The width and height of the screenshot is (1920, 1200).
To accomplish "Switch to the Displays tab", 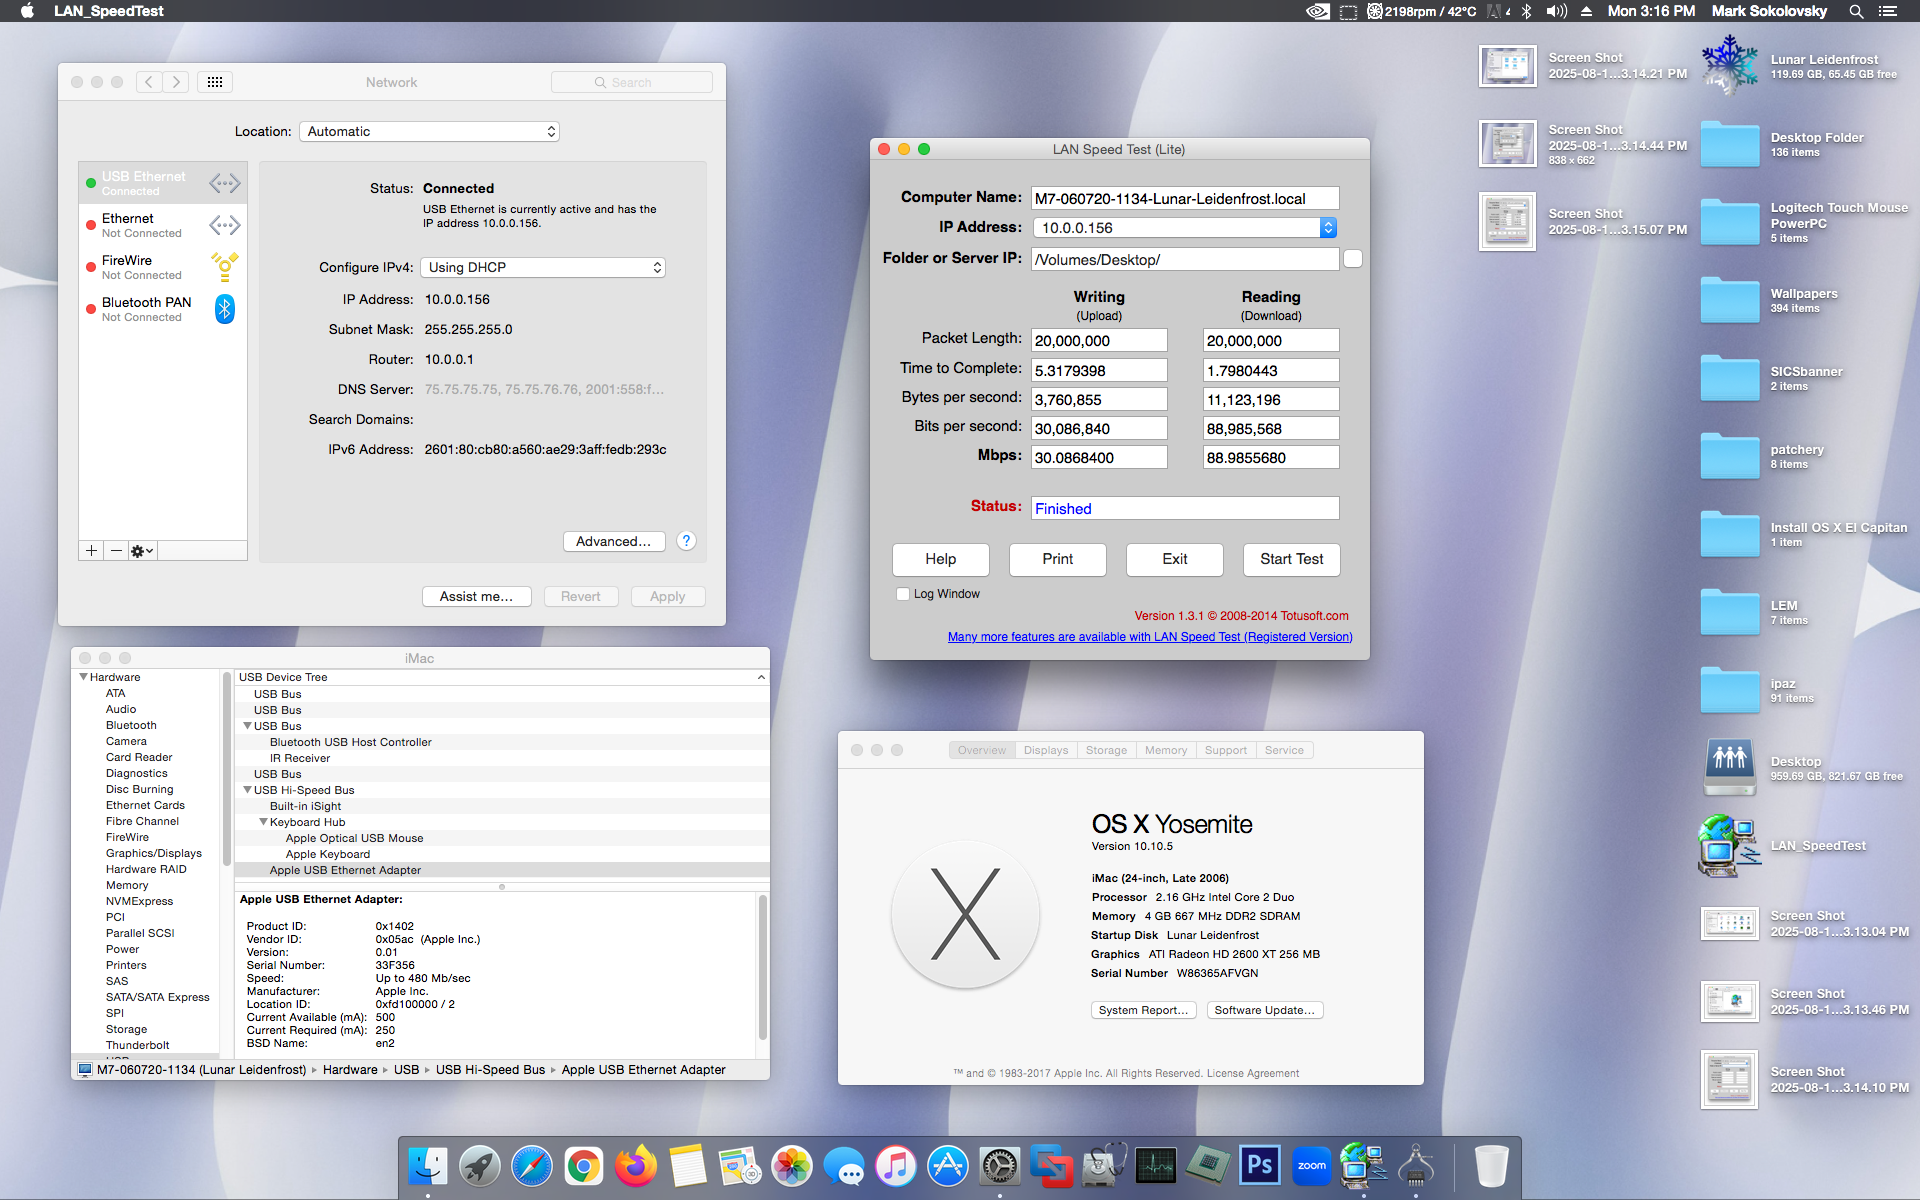I will point(1046,750).
